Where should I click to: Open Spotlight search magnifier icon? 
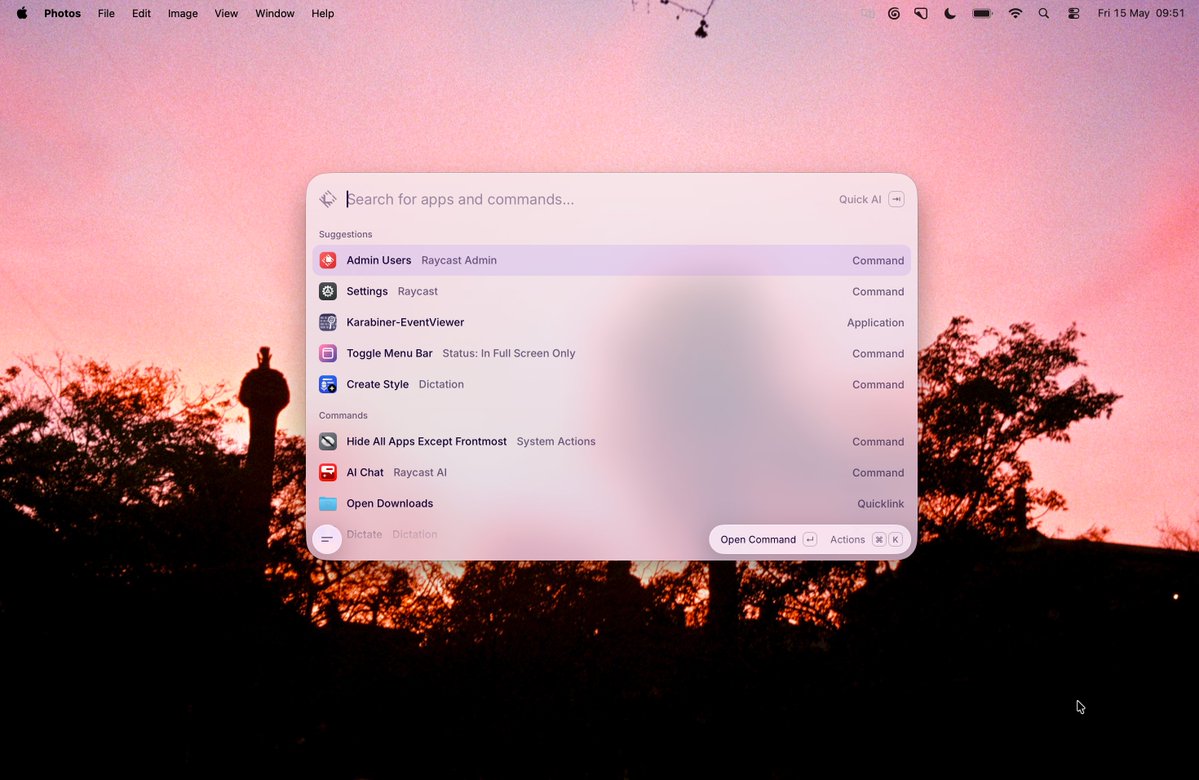tap(1044, 13)
